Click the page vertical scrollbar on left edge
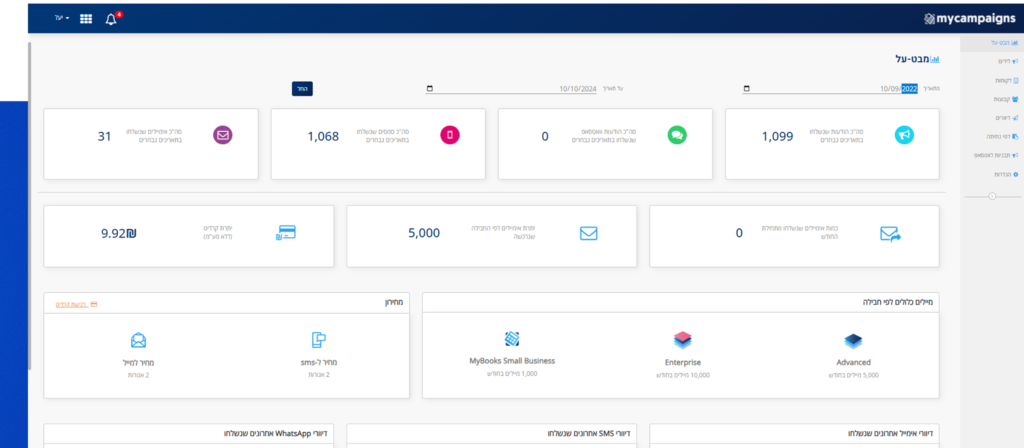This screenshot has height=448, width=1024. (x=29, y=206)
